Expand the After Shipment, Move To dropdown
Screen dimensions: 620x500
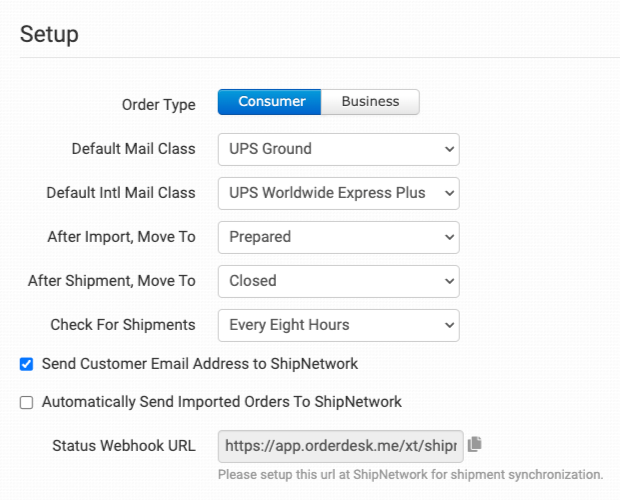pyautogui.click(x=338, y=281)
